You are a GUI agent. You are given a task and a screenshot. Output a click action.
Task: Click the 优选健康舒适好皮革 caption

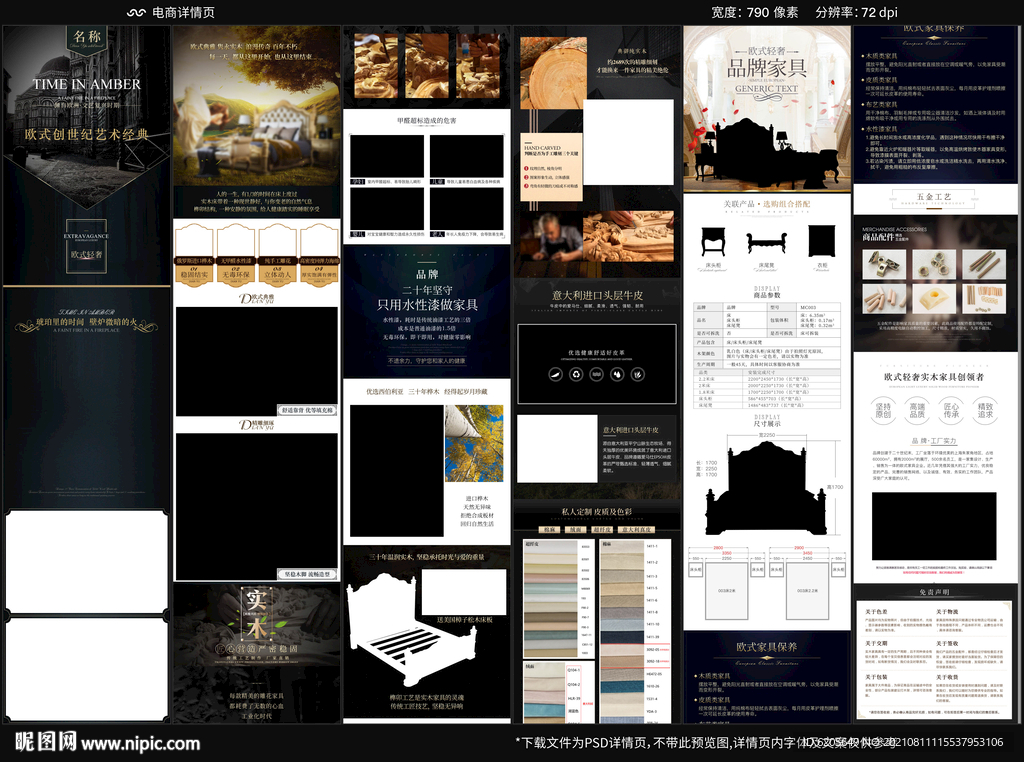[x=596, y=353]
